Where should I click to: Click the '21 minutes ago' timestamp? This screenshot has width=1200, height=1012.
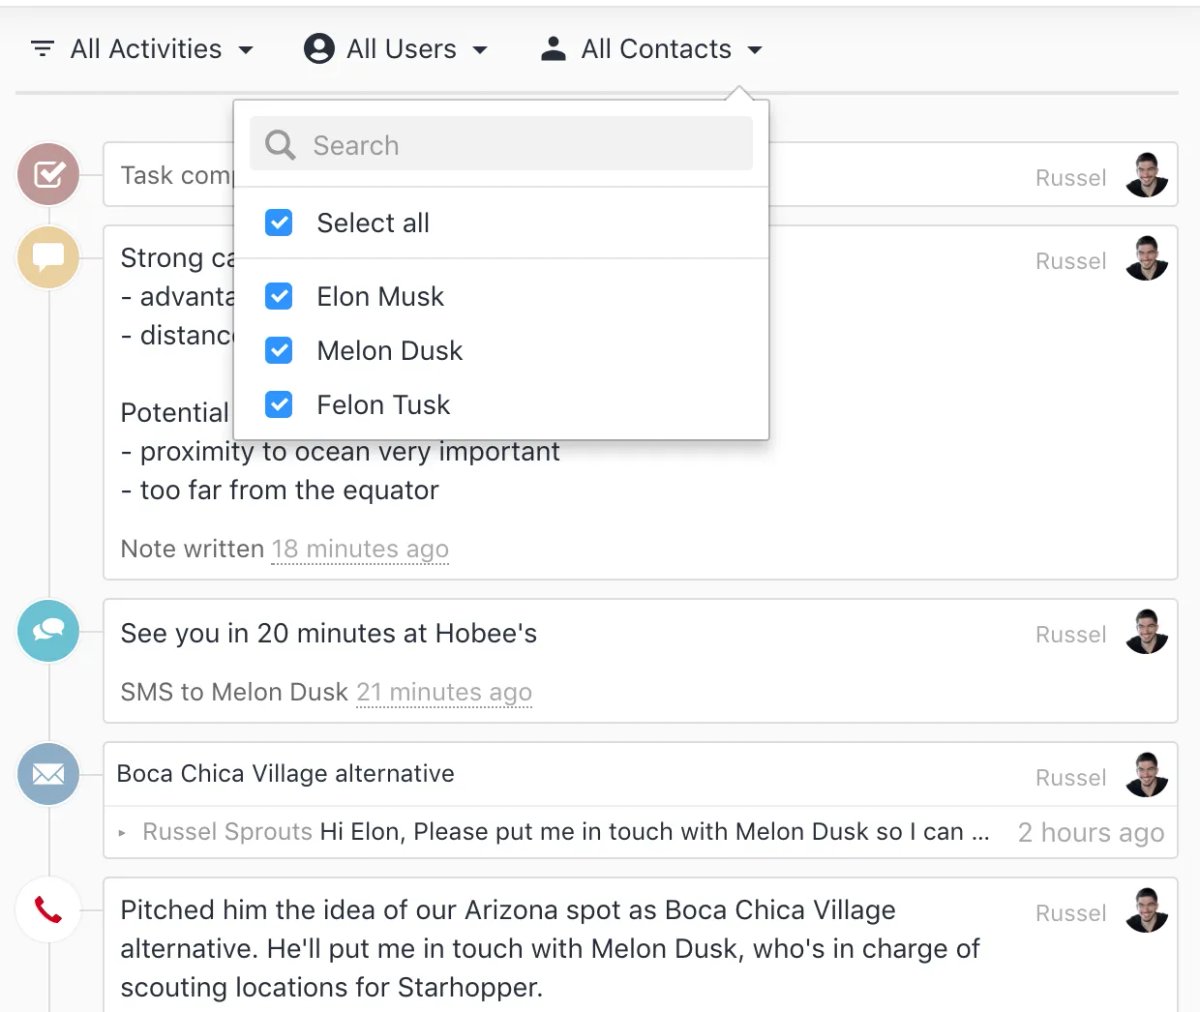click(x=444, y=692)
